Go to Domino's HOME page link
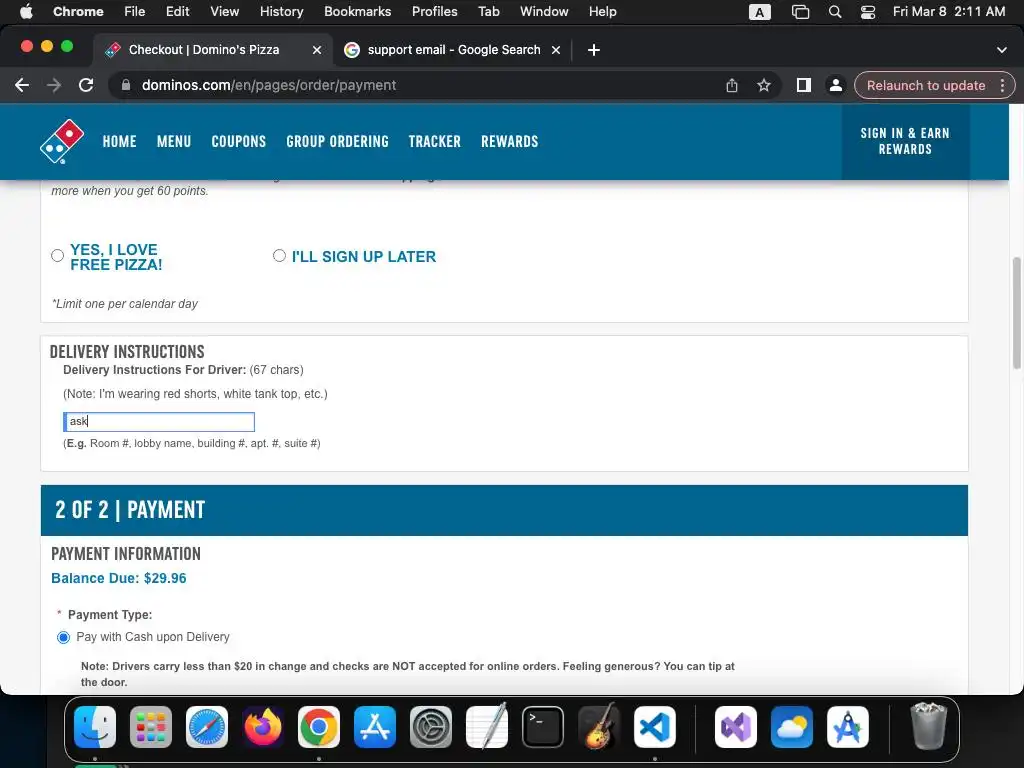 tap(120, 142)
